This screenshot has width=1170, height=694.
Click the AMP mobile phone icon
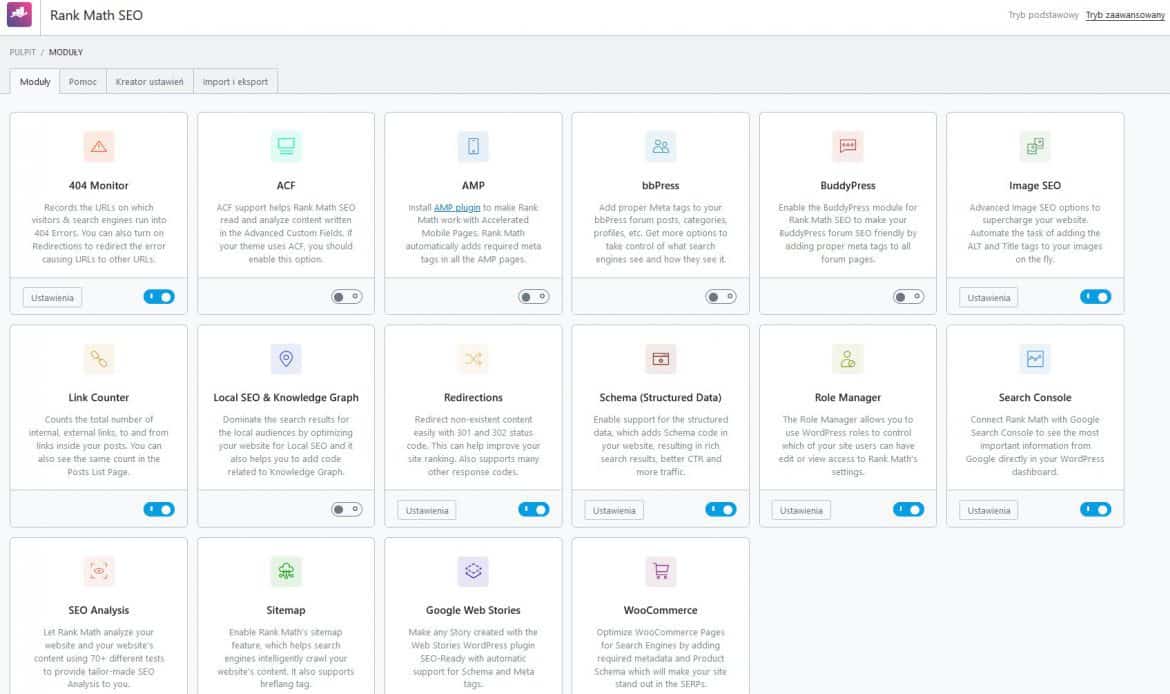(473, 146)
